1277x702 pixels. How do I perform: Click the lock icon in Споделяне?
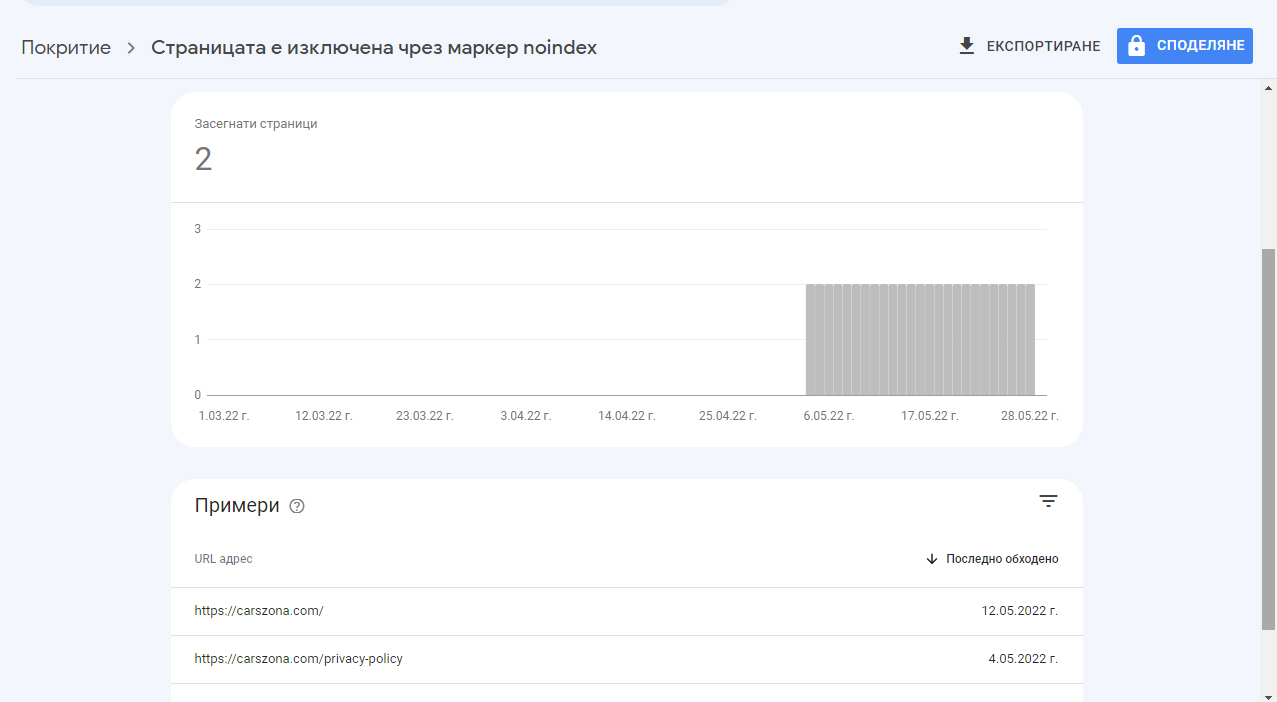[1136, 46]
